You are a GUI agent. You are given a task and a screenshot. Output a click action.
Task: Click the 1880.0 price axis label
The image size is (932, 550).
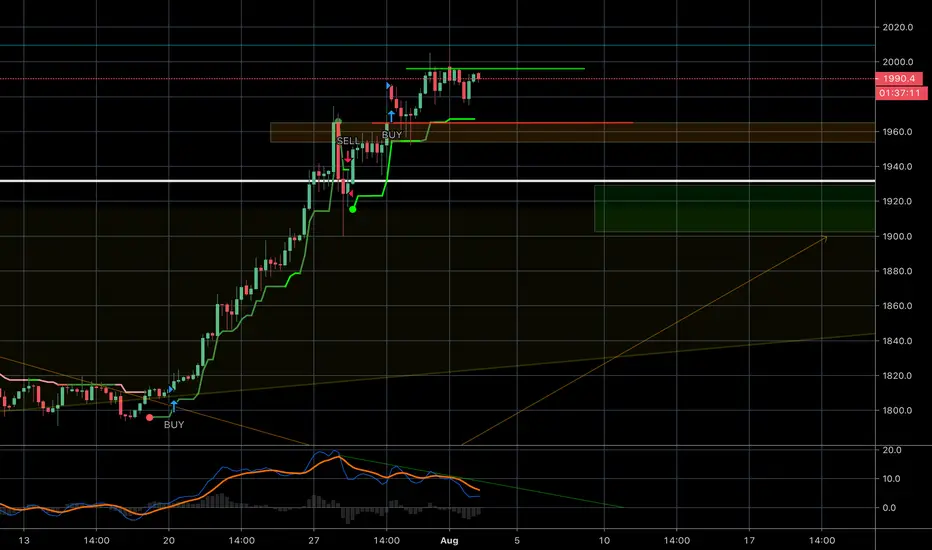pos(898,271)
